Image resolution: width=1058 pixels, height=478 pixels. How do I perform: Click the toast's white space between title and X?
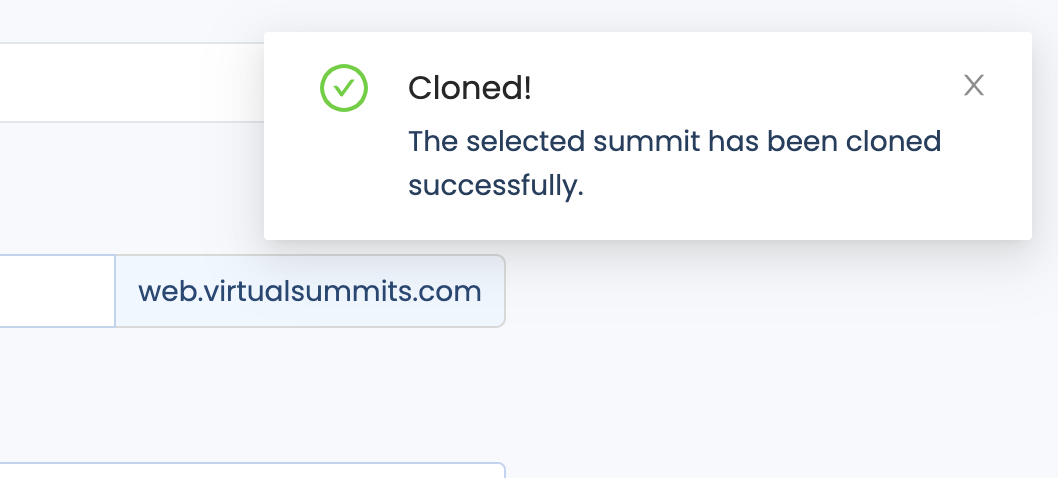click(742, 88)
